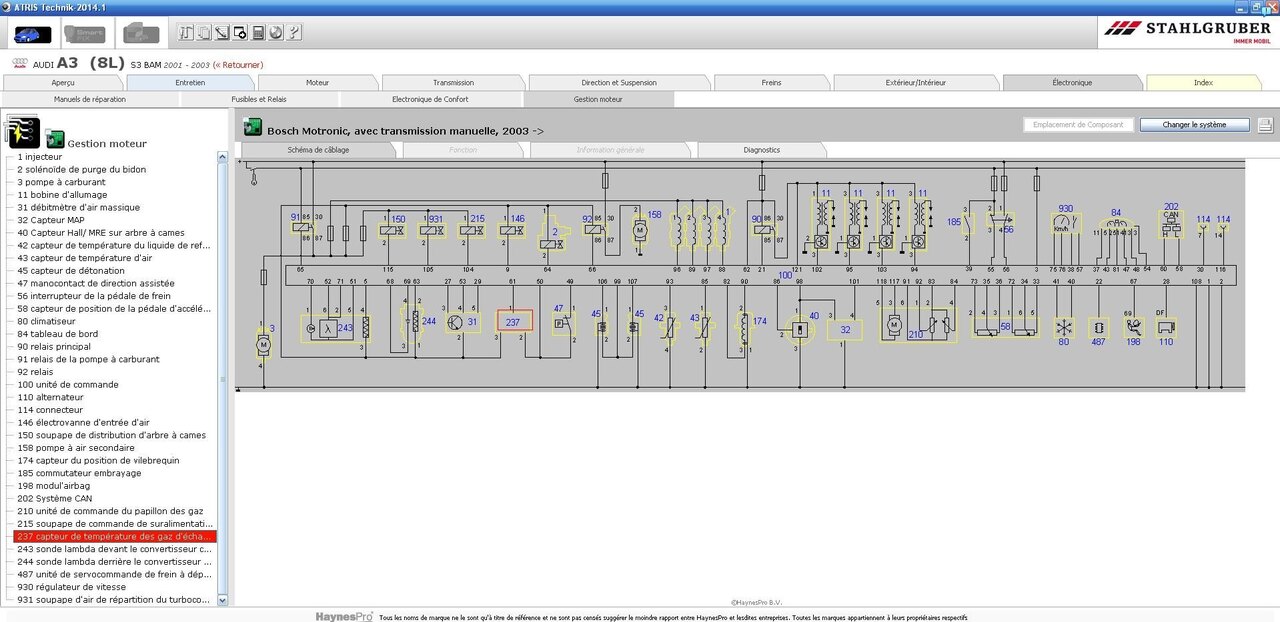The height and width of the screenshot is (622, 1280).
Task: Click the question mark help icon
Action: (x=294, y=33)
